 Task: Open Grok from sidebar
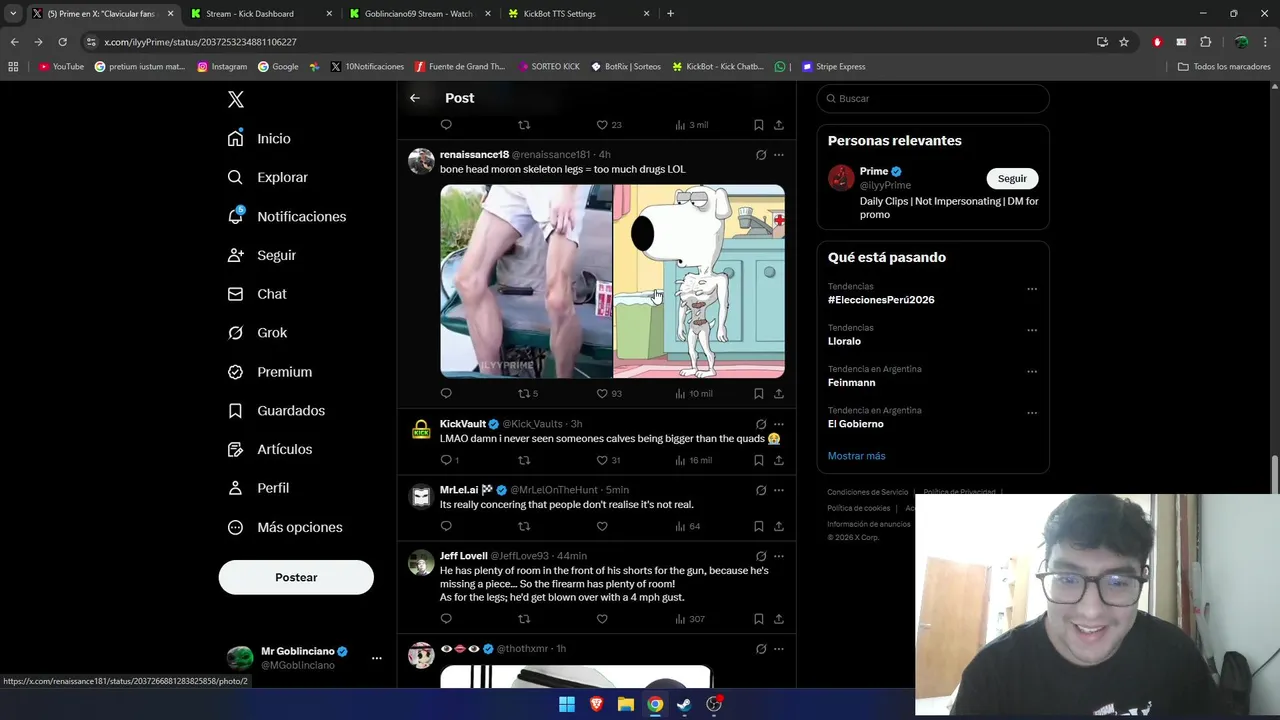pyautogui.click(x=257, y=333)
